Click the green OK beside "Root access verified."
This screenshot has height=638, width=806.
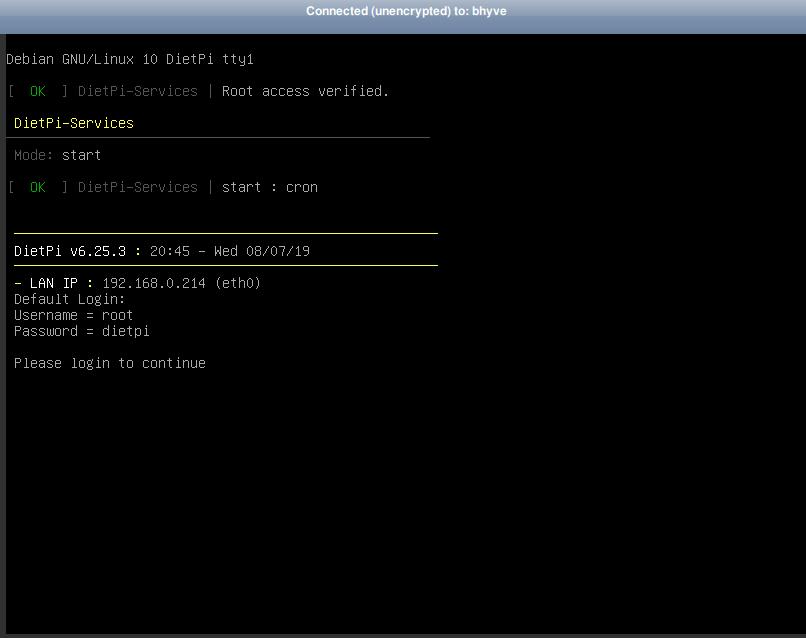point(38,91)
